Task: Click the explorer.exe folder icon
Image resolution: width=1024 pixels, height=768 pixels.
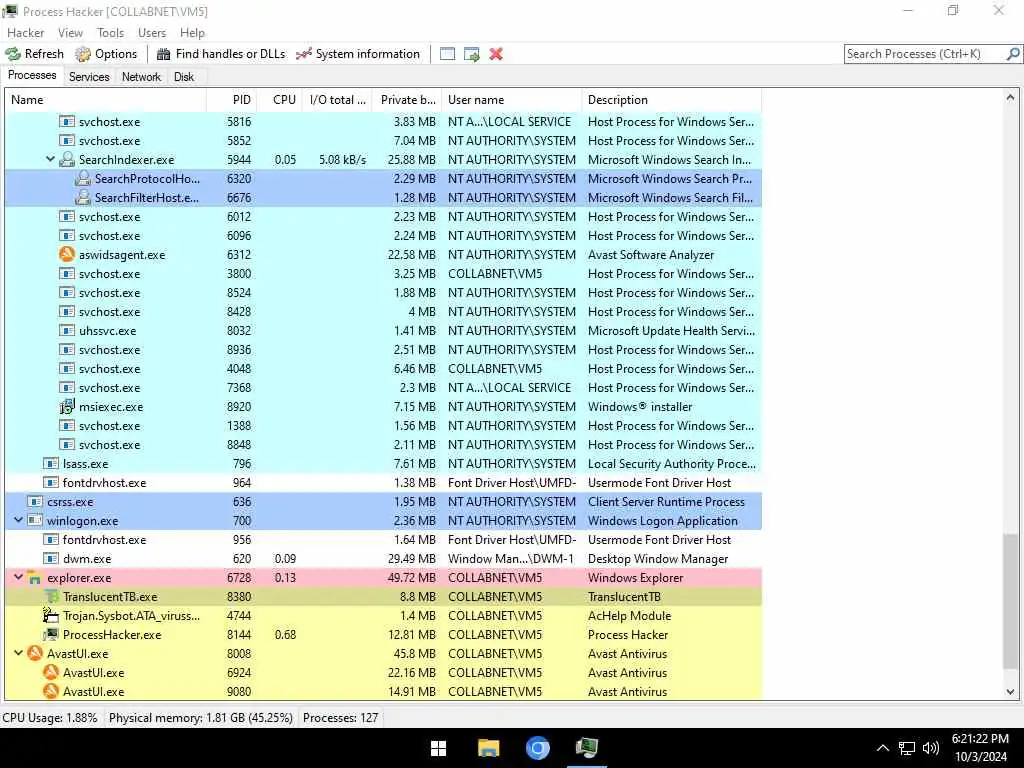Action: coord(35,577)
